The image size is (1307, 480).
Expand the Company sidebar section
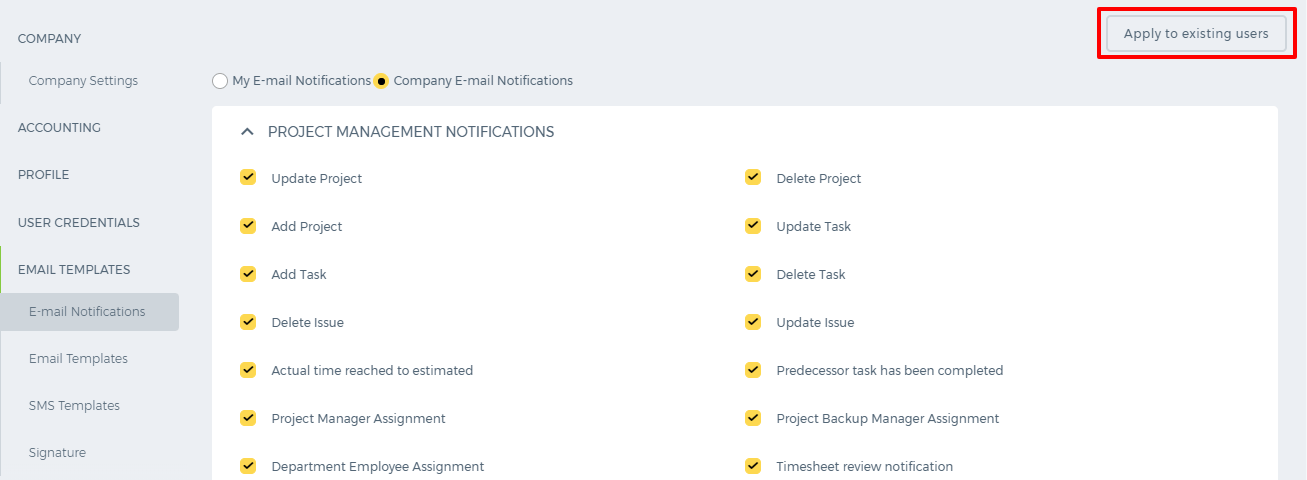coord(50,38)
